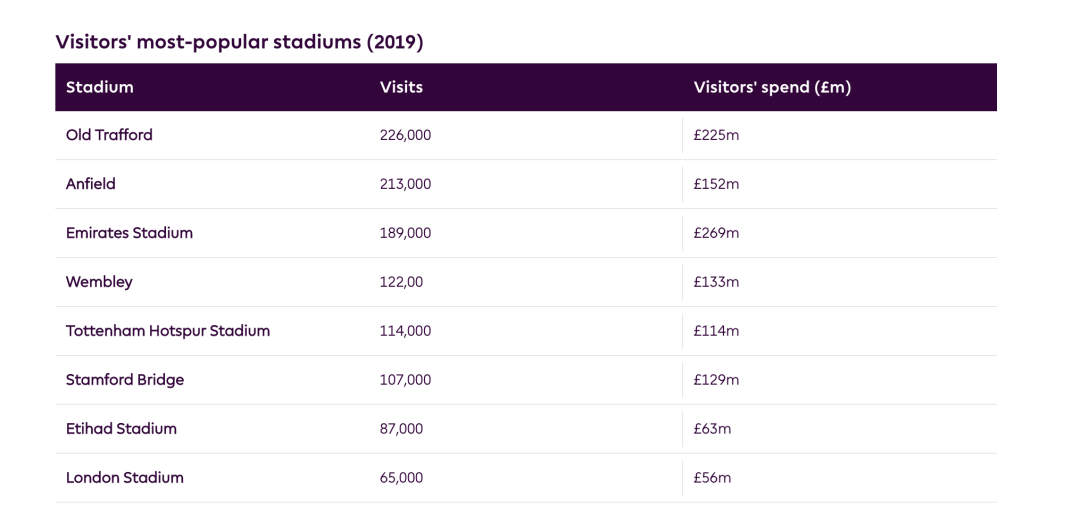The width and height of the screenshot is (1080, 531).
Task: Click the £129m spend figure
Action: pyautogui.click(x=716, y=380)
